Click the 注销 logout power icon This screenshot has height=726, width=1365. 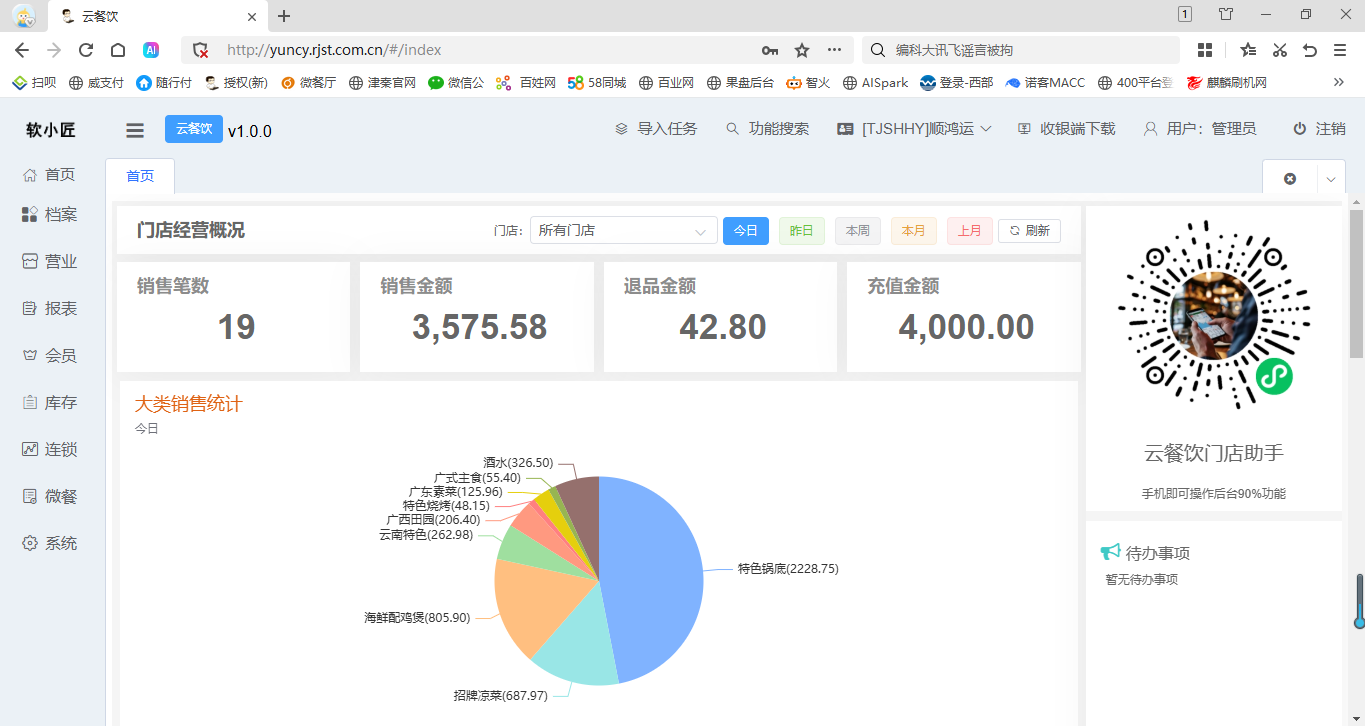(x=1300, y=129)
